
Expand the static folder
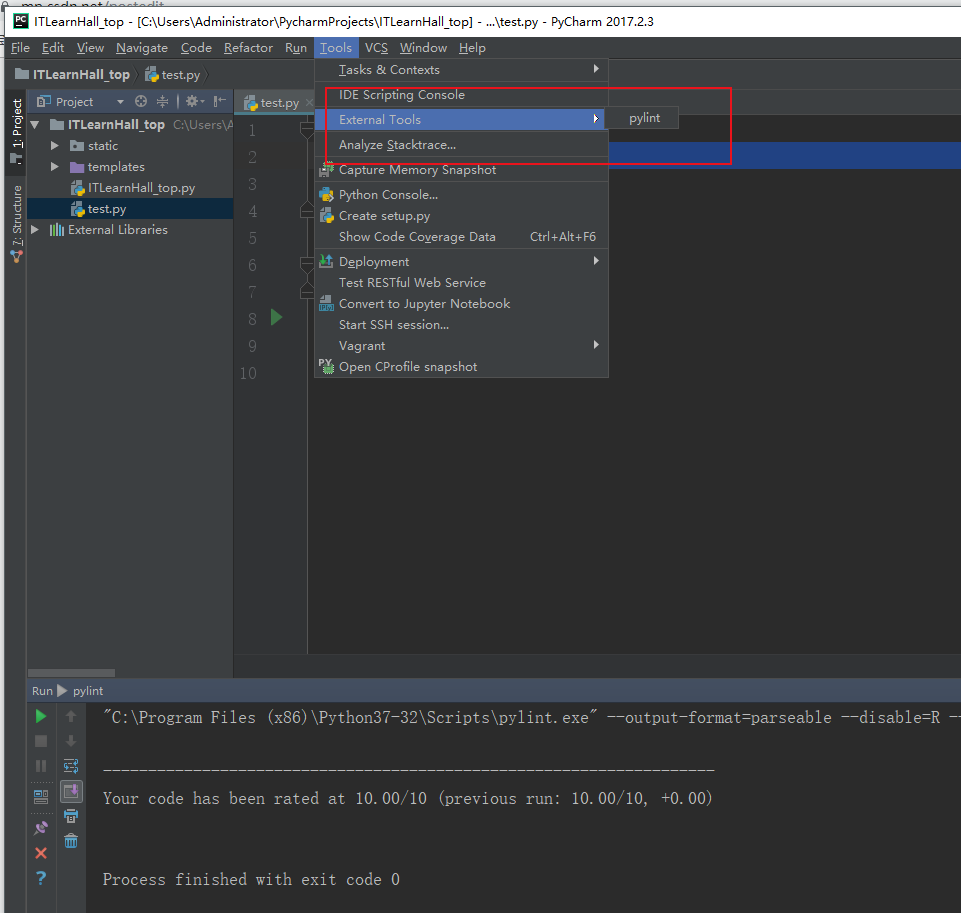(55, 146)
